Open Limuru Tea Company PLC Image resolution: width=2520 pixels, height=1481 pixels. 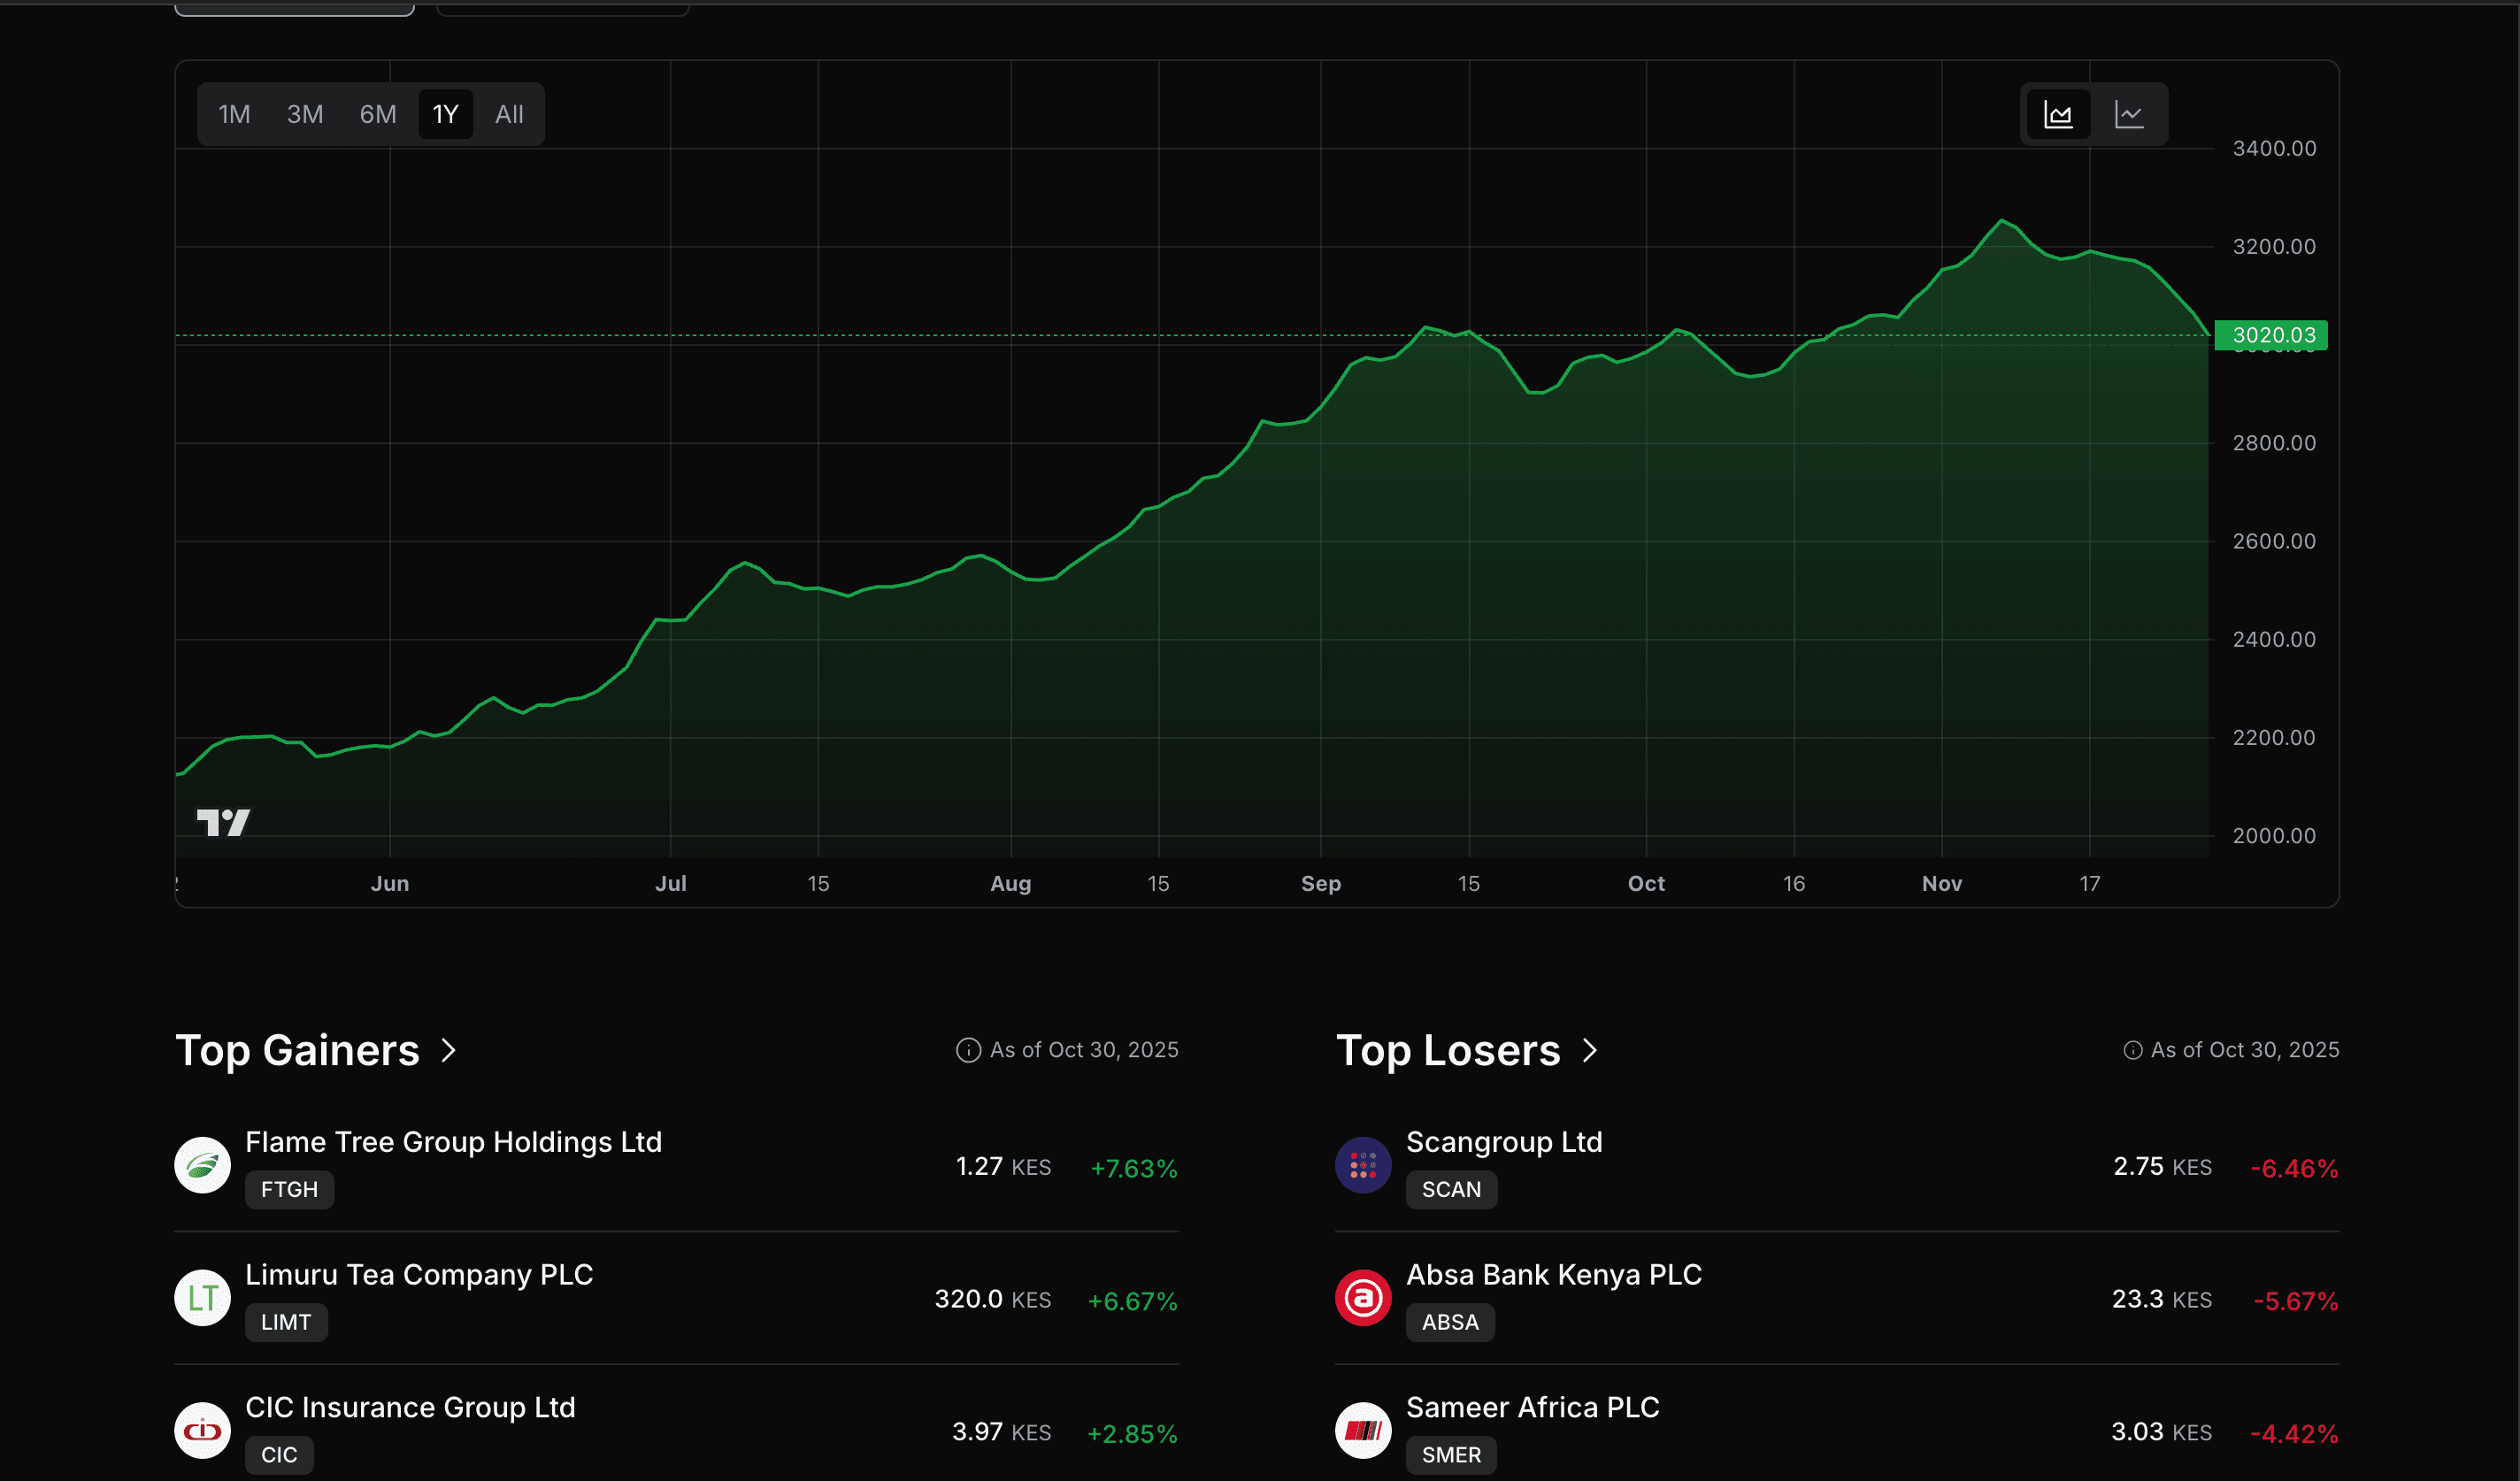419,1275
